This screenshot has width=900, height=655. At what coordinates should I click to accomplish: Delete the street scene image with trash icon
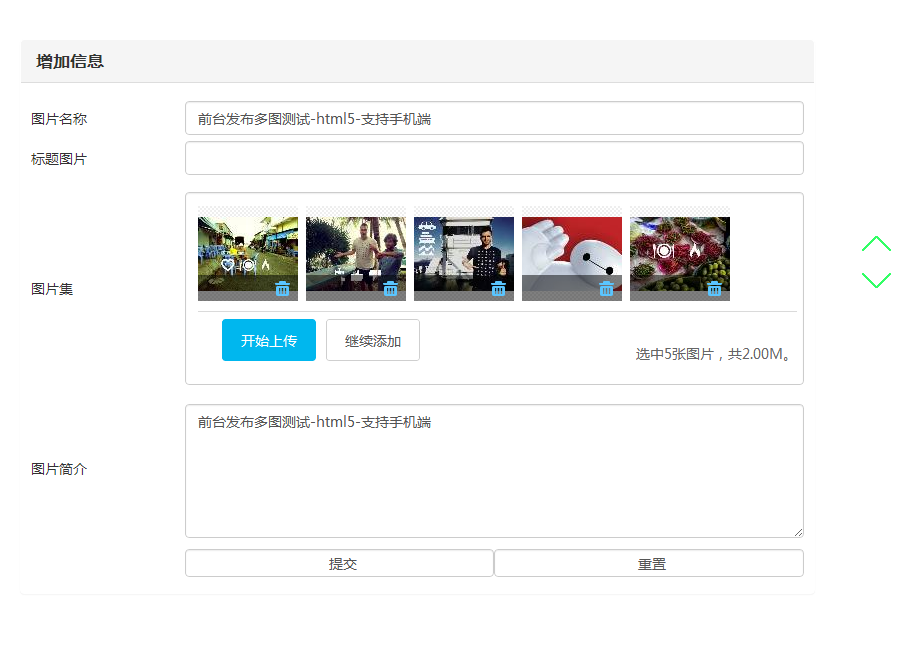[283, 289]
